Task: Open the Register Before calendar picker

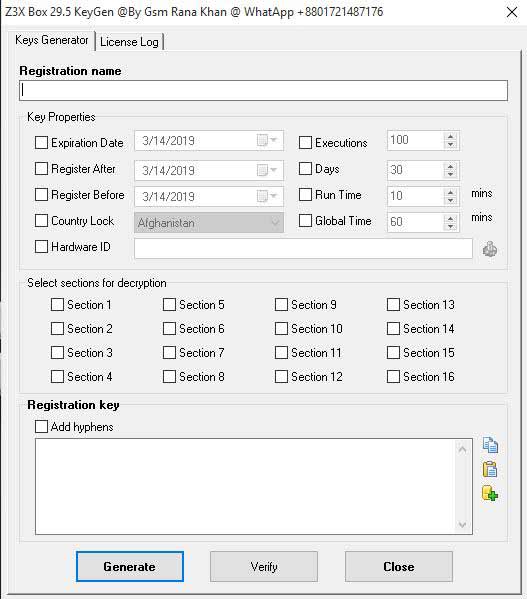Action: (x=267, y=196)
